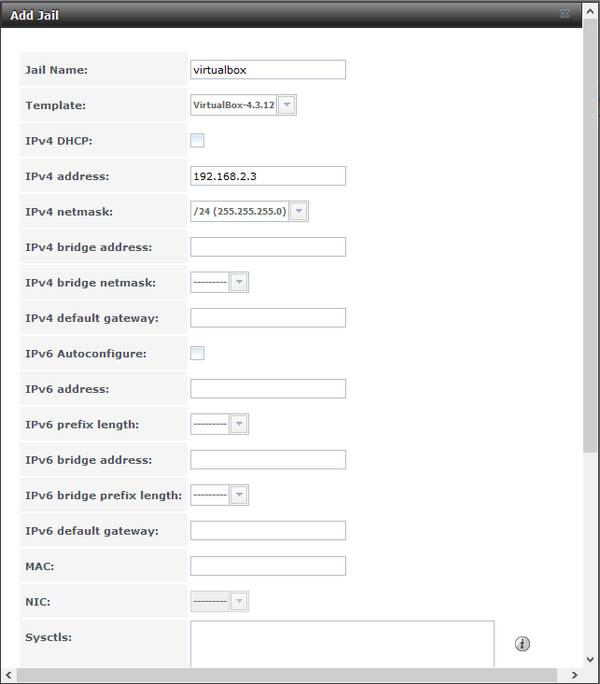Focus the IPv4 address field

click(268, 176)
